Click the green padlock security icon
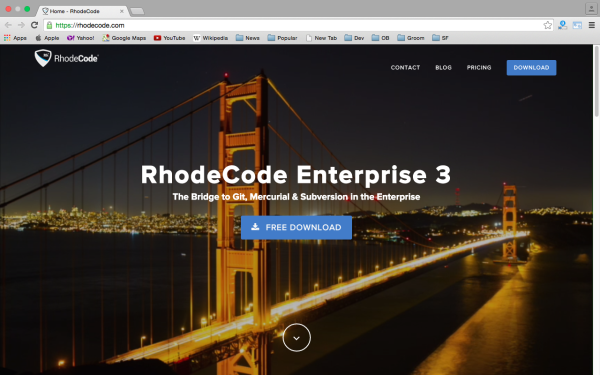The height and width of the screenshot is (375, 600). (49, 25)
